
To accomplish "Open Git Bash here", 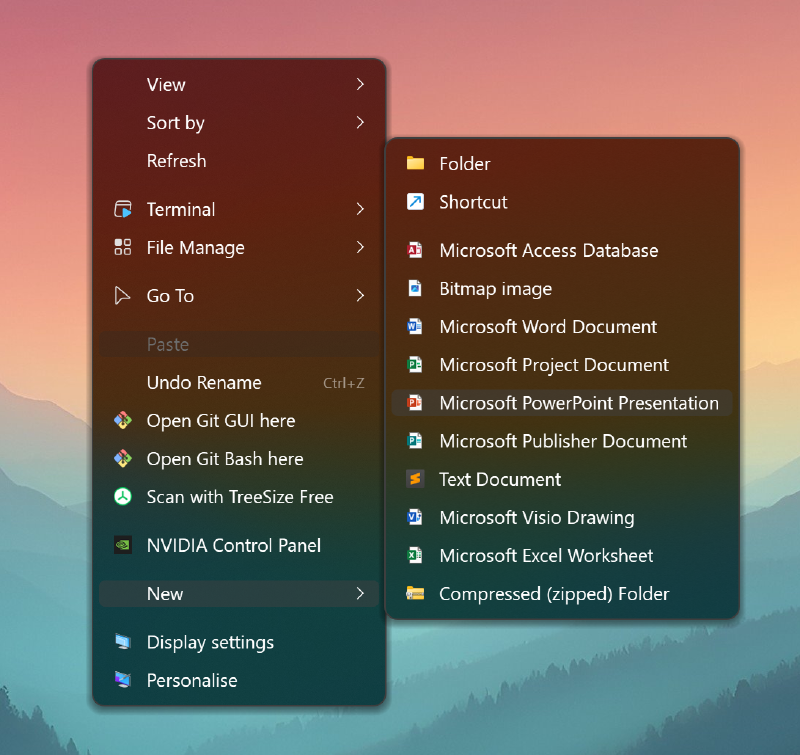I will (x=225, y=459).
